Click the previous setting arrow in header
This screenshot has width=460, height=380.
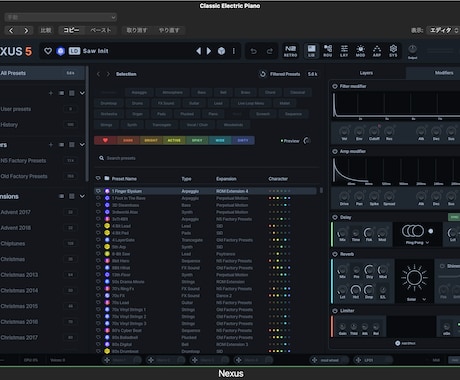coord(11,31)
